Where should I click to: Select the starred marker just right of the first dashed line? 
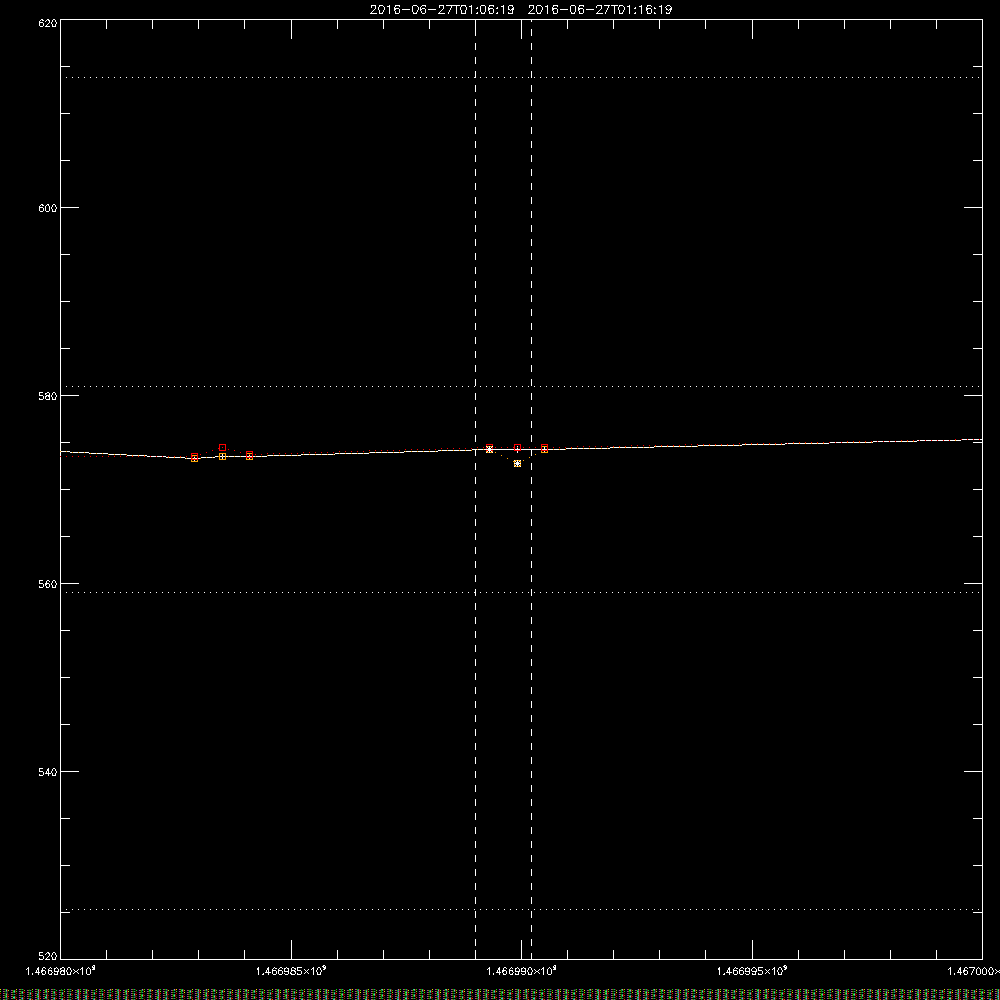coord(489,449)
